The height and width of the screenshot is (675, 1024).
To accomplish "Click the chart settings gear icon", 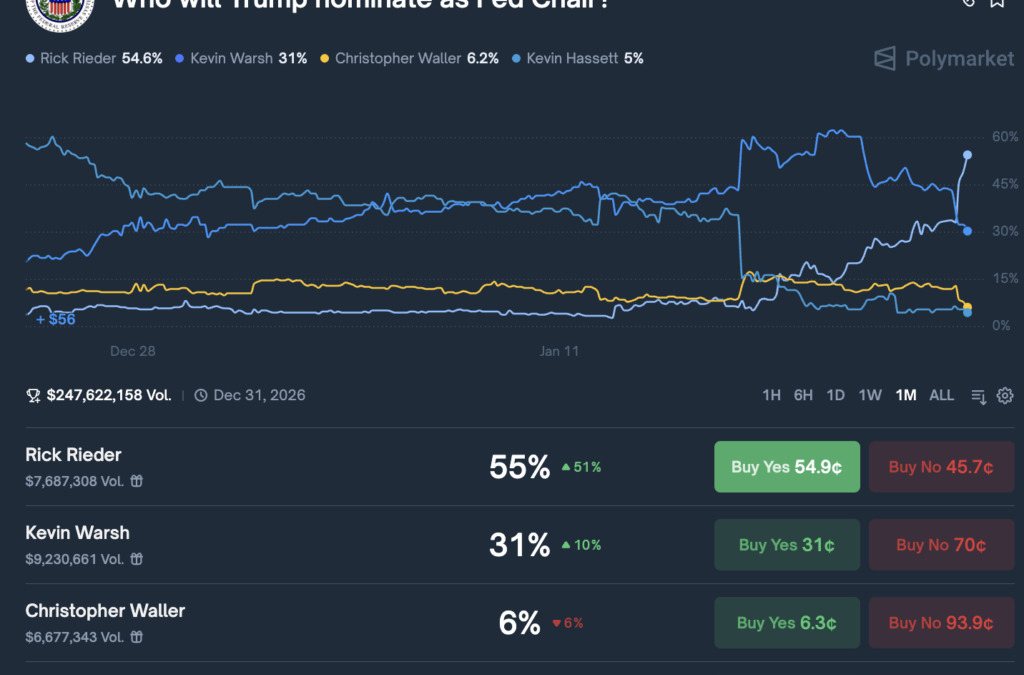I will pos(1005,396).
